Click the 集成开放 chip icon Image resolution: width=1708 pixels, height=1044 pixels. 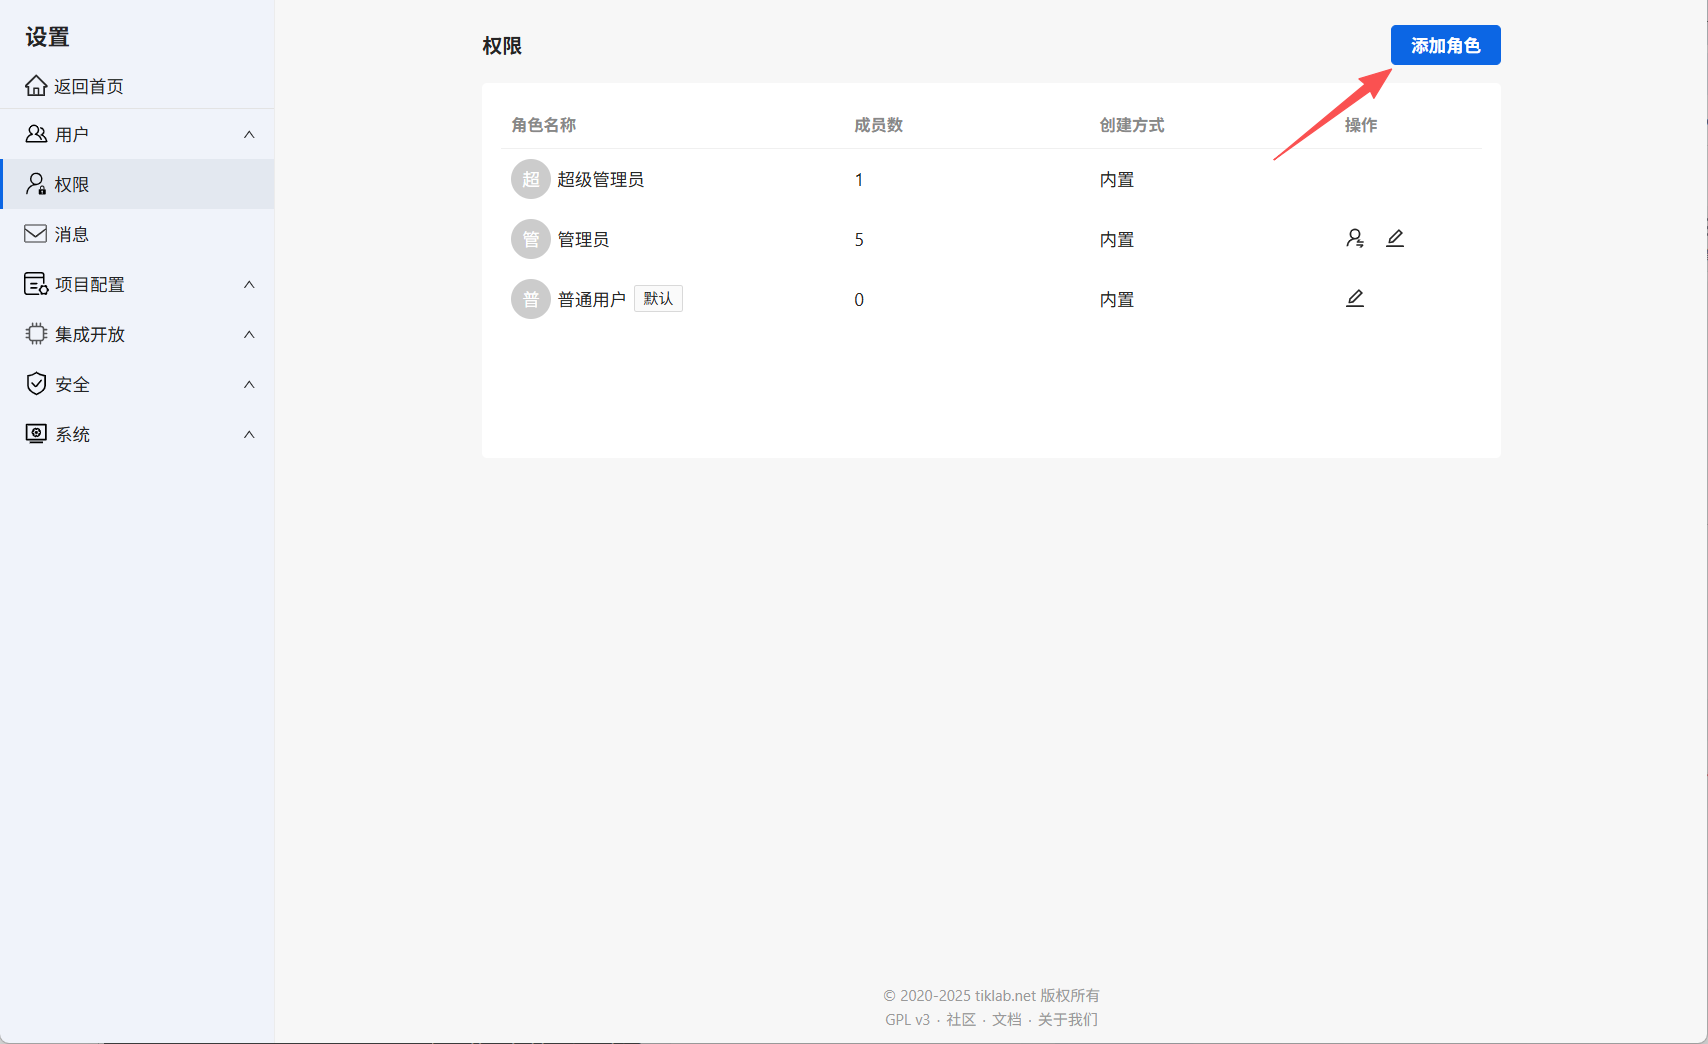36,334
